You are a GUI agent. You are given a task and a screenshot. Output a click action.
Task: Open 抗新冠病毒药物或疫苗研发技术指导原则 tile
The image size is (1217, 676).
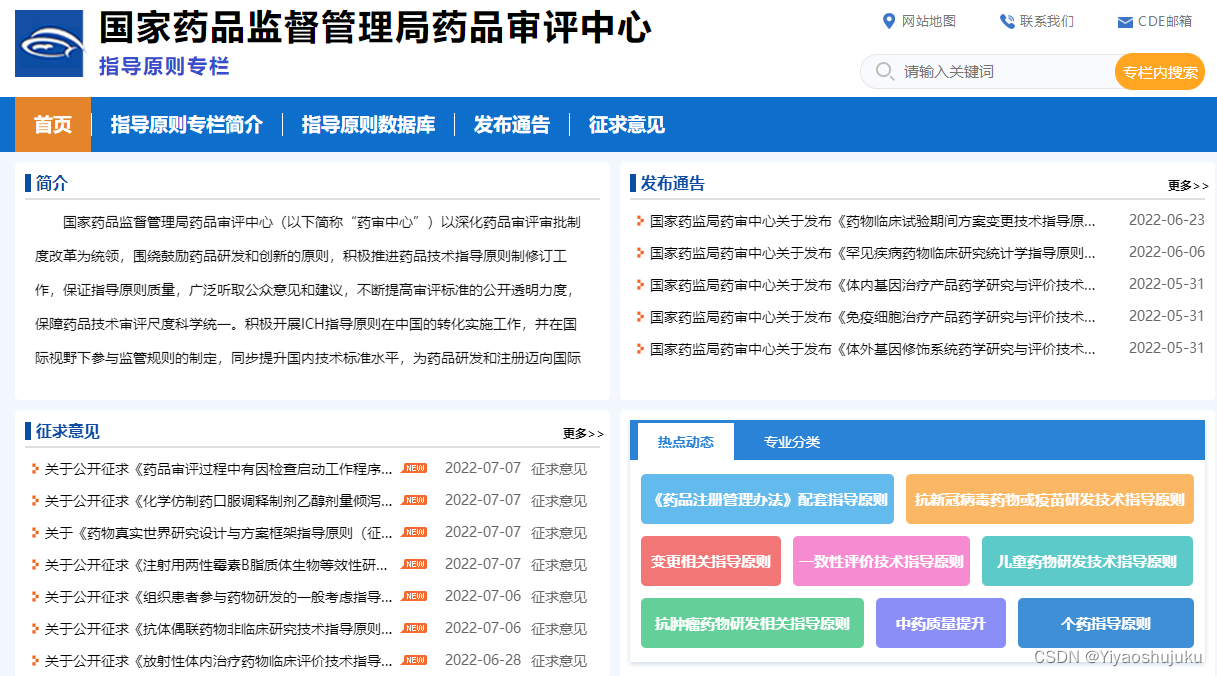(1050, 499)
